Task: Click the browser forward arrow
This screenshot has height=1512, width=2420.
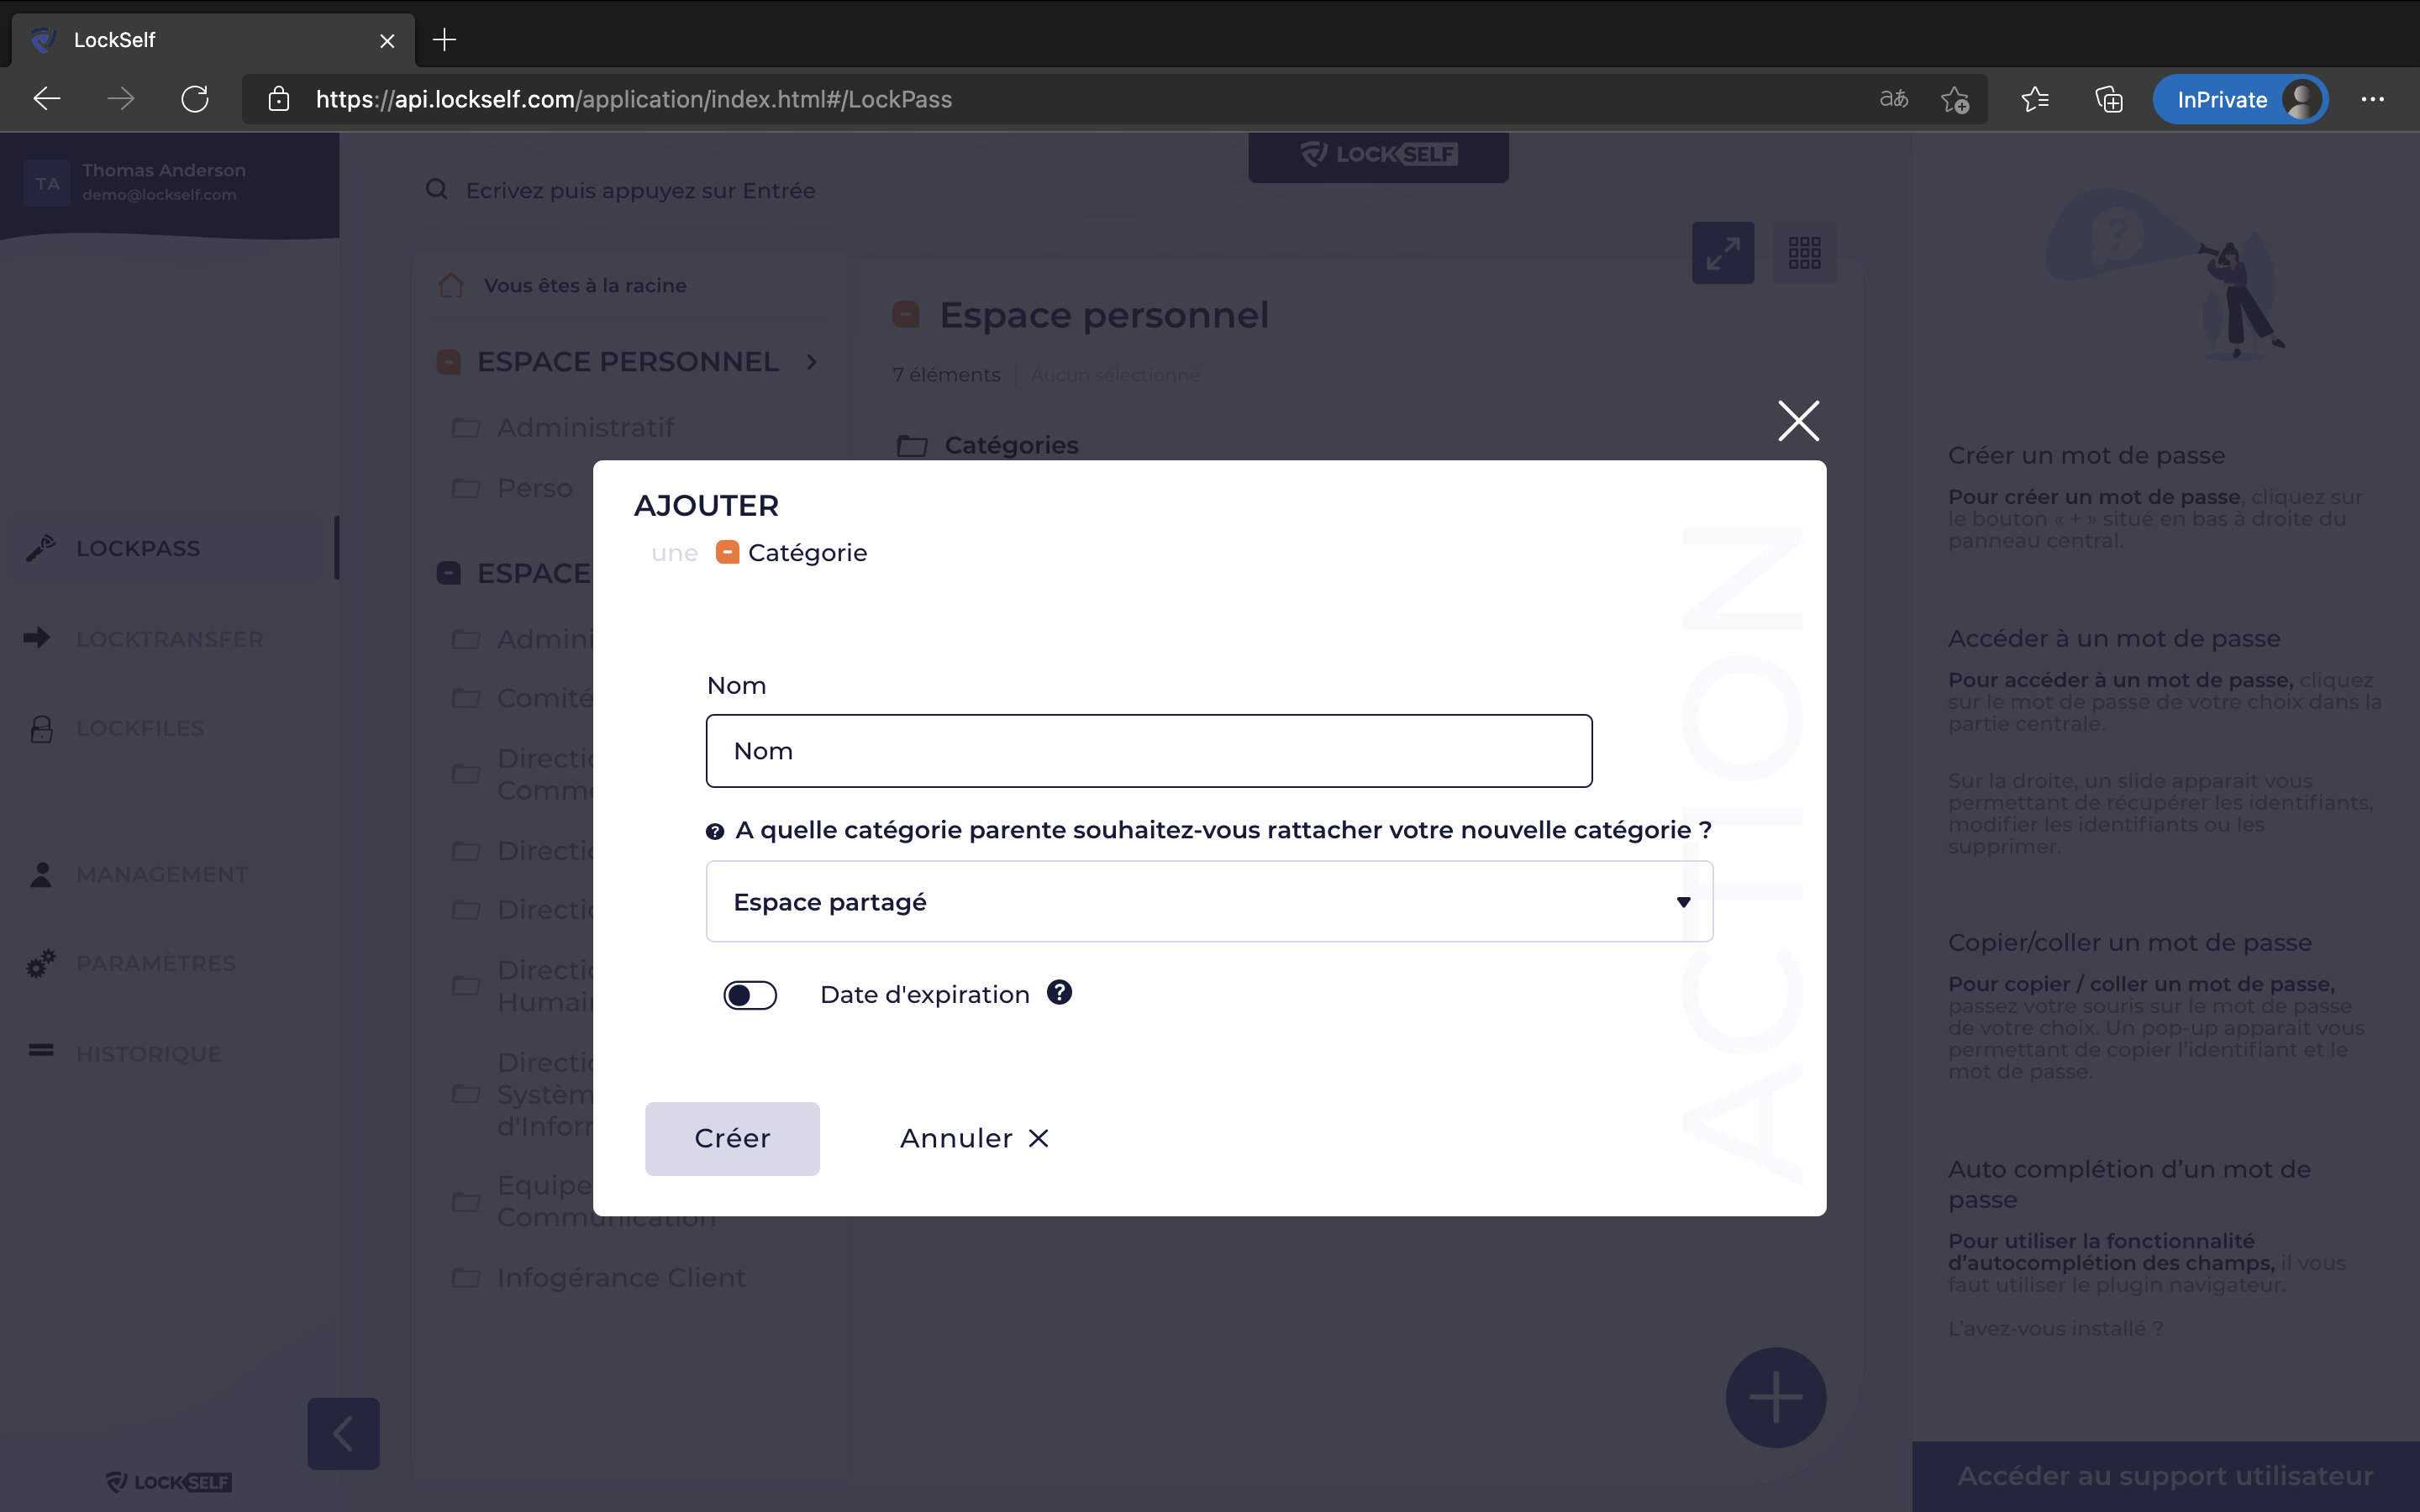Action: 120,99
